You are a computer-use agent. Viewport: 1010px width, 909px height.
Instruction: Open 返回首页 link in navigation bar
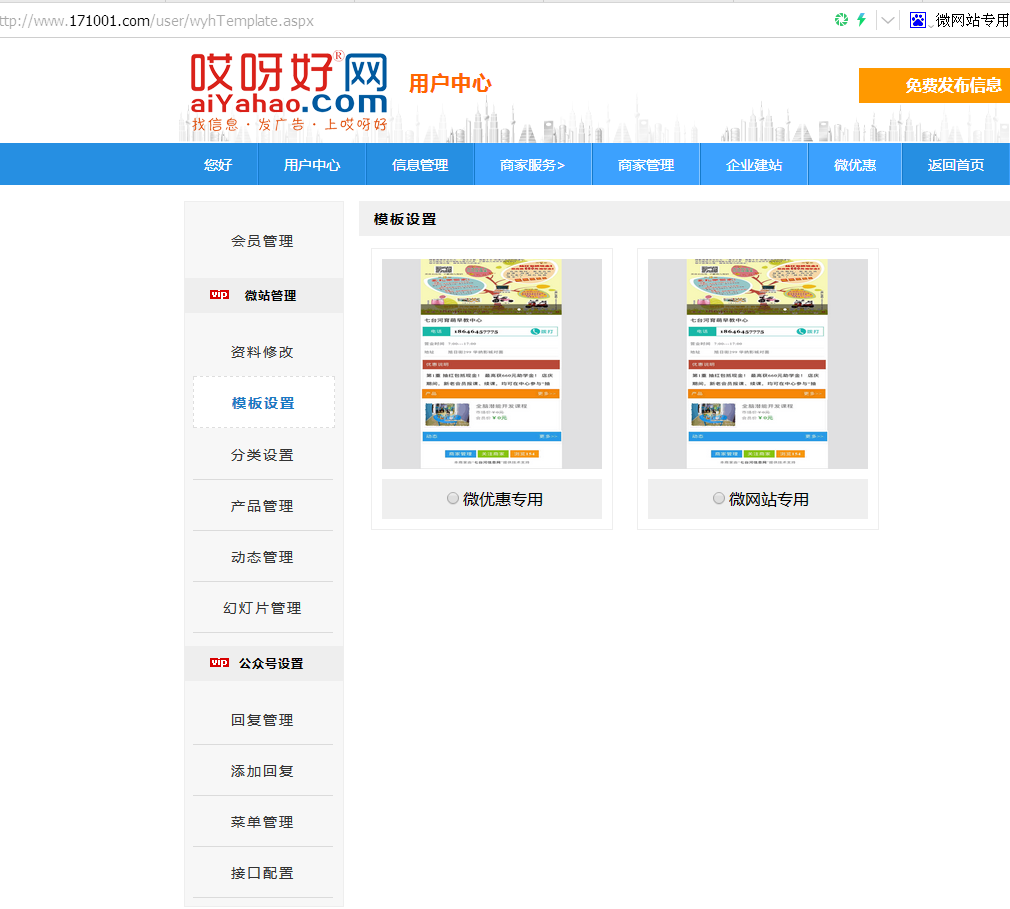point(955,165)
